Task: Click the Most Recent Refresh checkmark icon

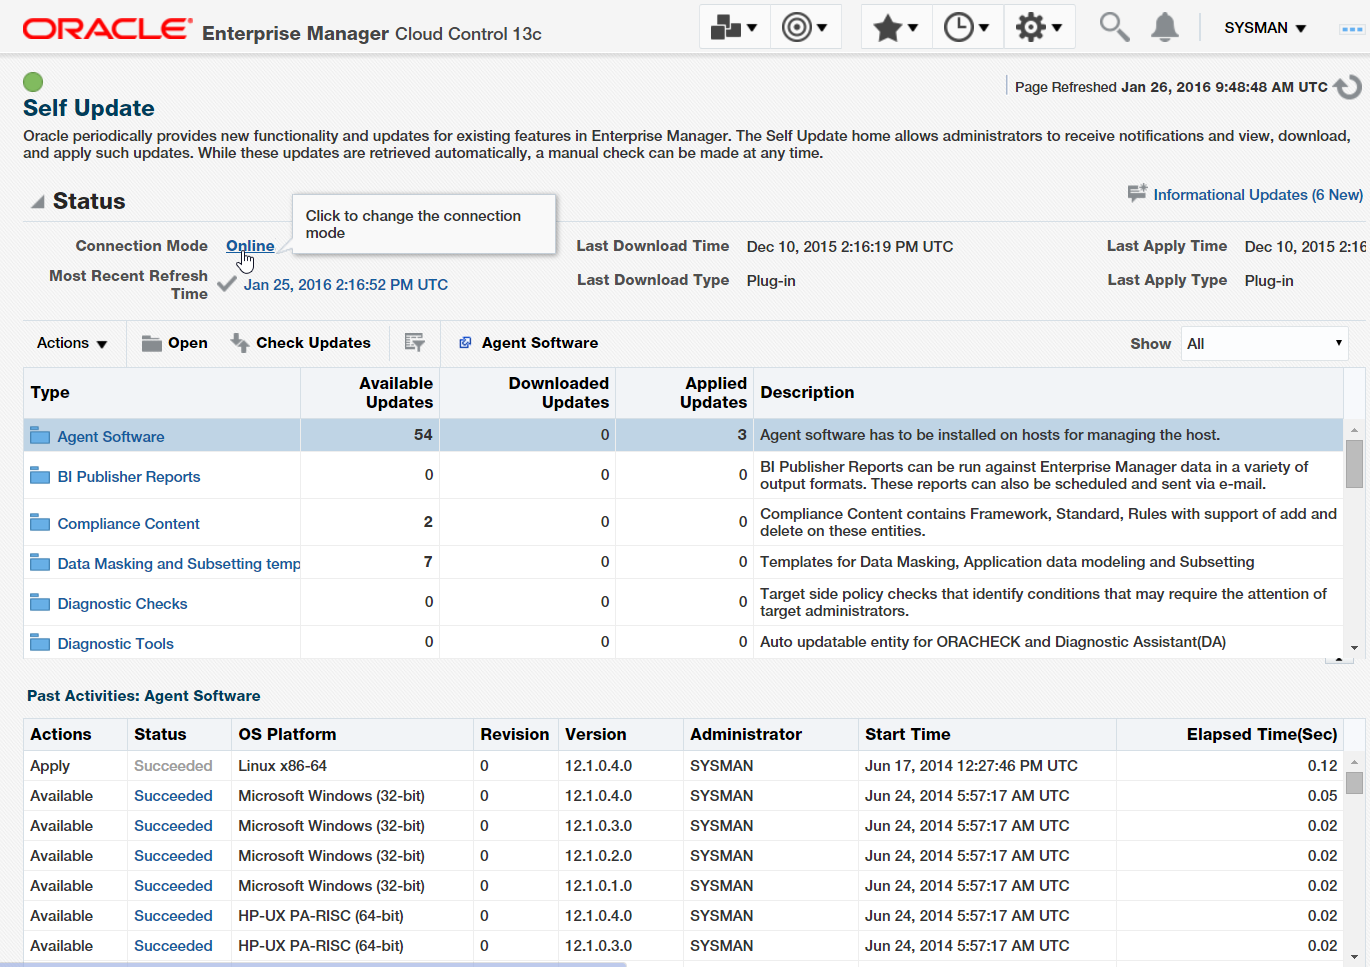Action: pyautogui.click(x=227, y=283)
